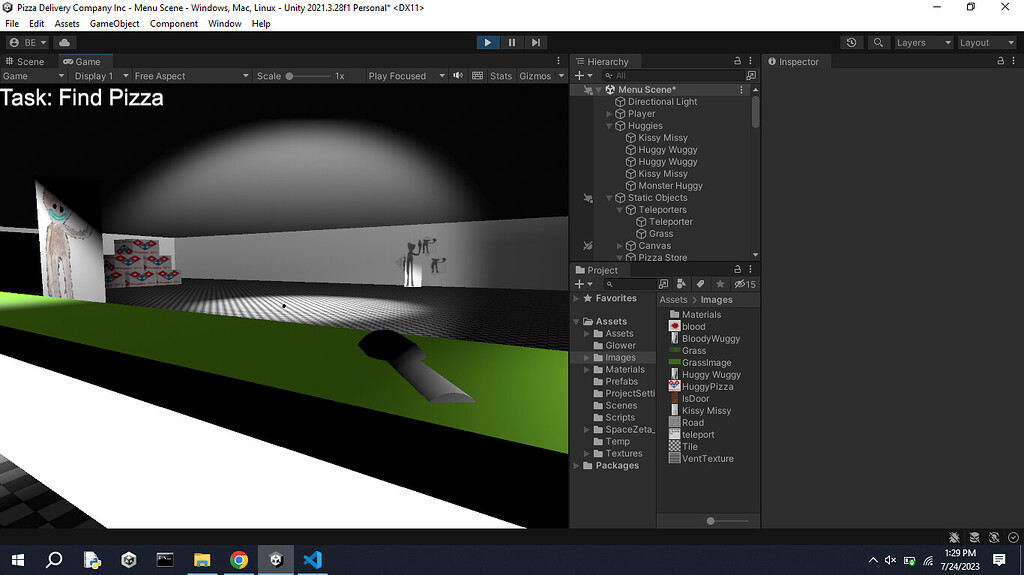Open the Gizmos dropdown arrow

561,76
